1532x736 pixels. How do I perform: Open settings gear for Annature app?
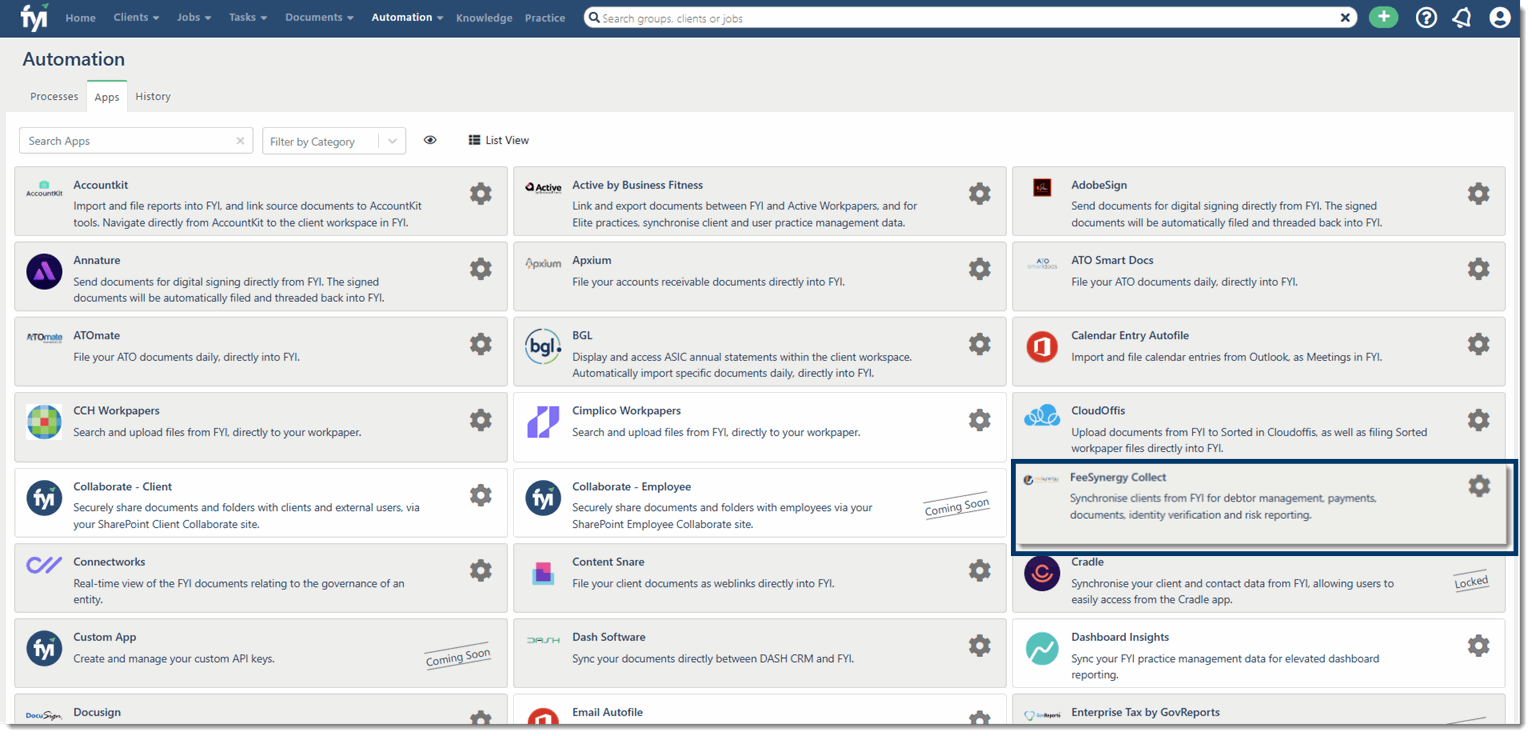coord(481,269)
